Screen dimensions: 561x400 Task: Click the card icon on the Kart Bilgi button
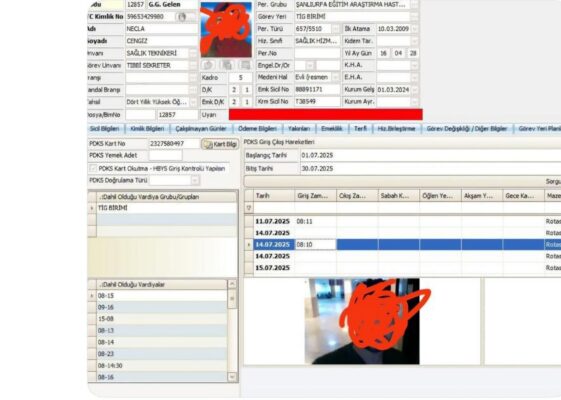click(208, 144)
